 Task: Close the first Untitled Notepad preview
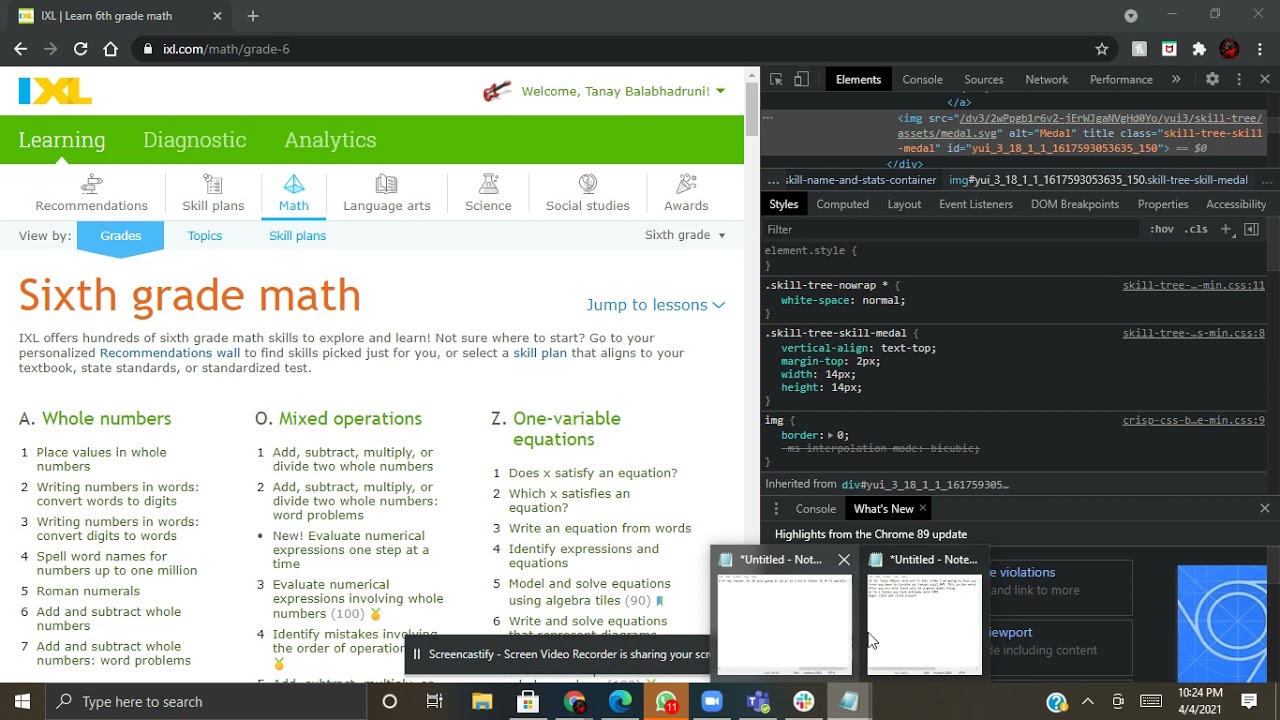844,560
